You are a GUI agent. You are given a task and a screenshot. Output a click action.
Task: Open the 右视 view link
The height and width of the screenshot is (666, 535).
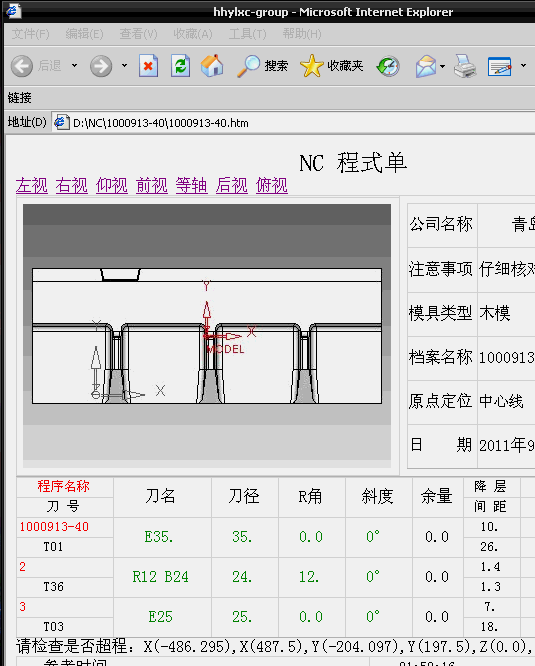72,186
